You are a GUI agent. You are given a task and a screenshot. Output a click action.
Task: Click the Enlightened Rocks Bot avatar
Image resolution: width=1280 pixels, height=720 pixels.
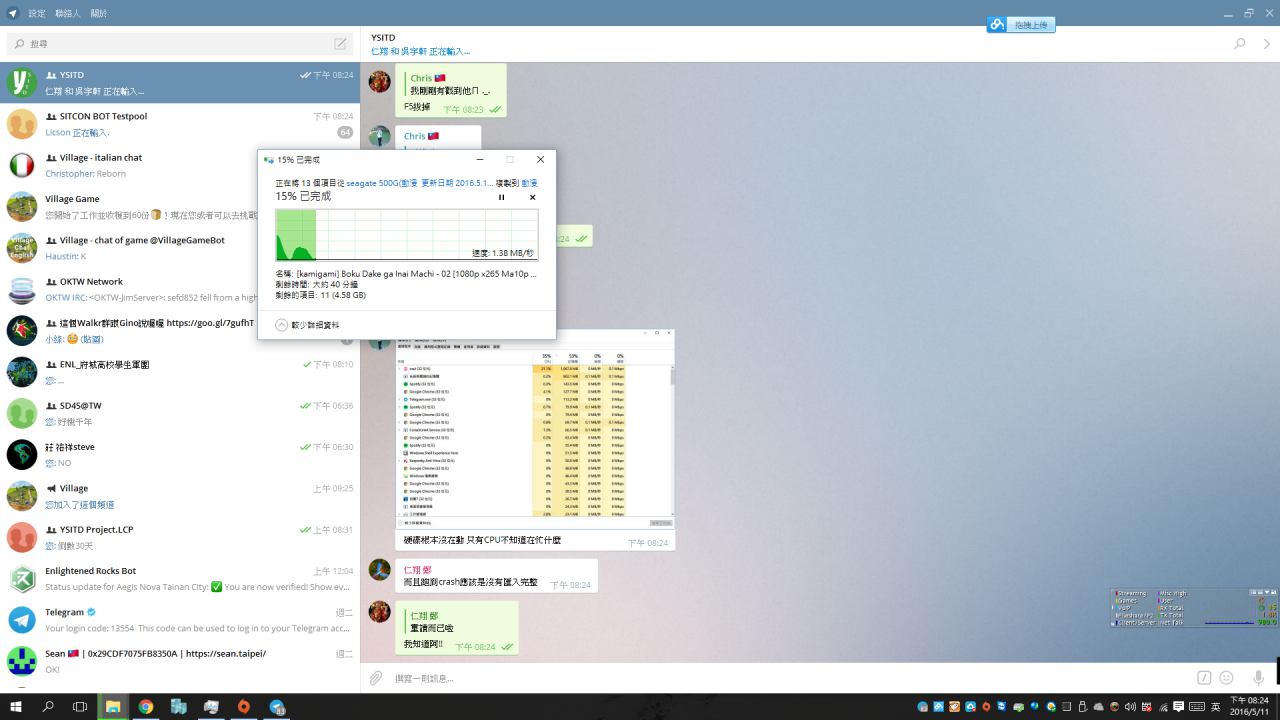coord(22,578)
